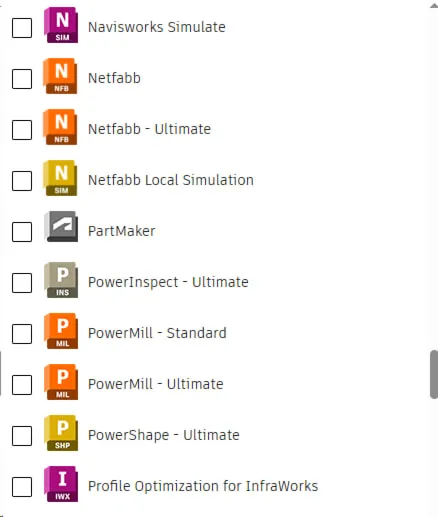Click the scroll up arrow
The height and width of the screenshot is (517, 438).
434,5
